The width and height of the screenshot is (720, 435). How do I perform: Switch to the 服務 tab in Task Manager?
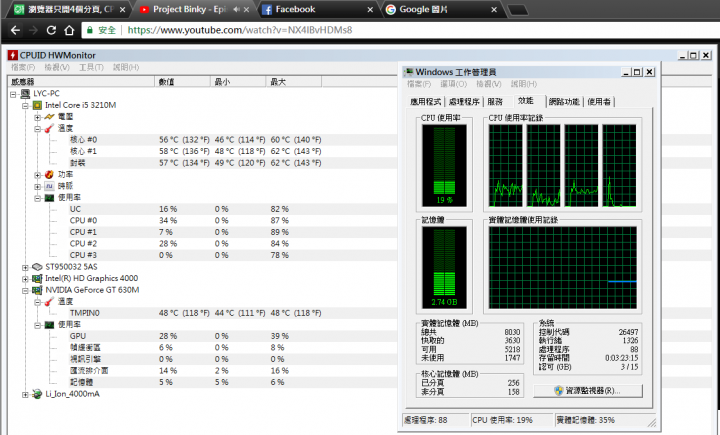click(495, 102)
